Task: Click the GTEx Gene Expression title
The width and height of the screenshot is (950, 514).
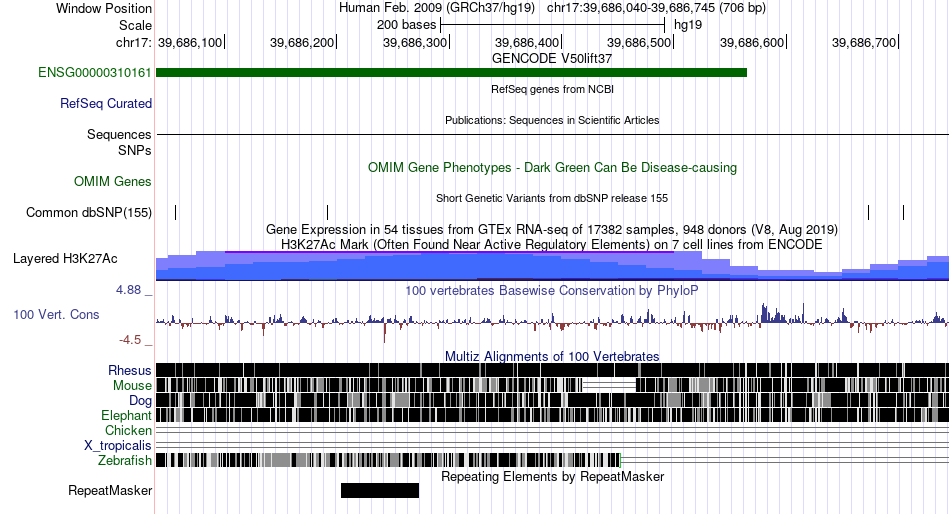Action: (552, 230)
